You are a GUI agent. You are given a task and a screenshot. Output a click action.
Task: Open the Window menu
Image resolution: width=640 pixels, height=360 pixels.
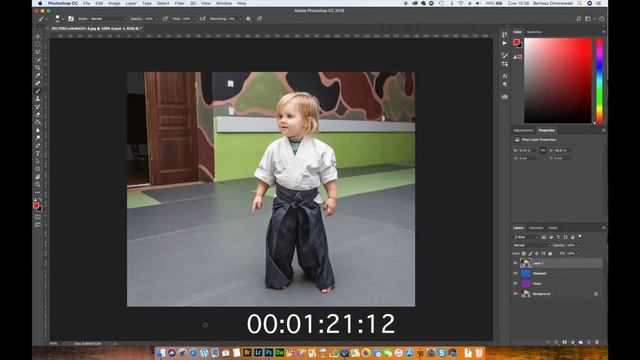[224, 3]
